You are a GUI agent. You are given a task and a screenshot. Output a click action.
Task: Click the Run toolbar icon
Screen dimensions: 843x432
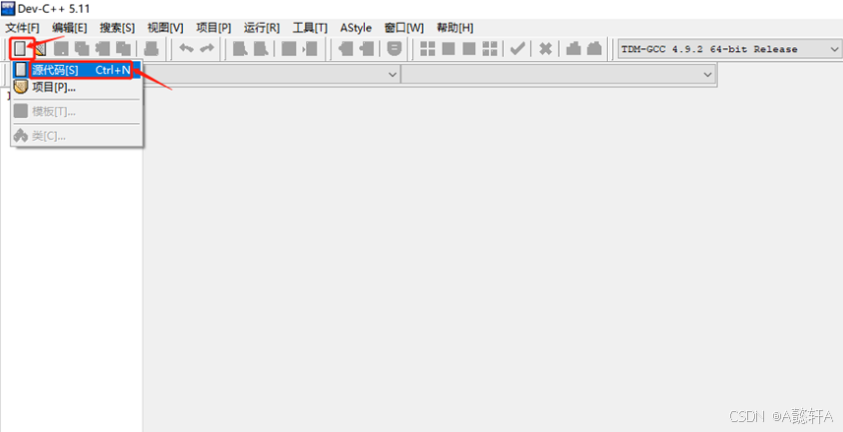pos(448,49)
